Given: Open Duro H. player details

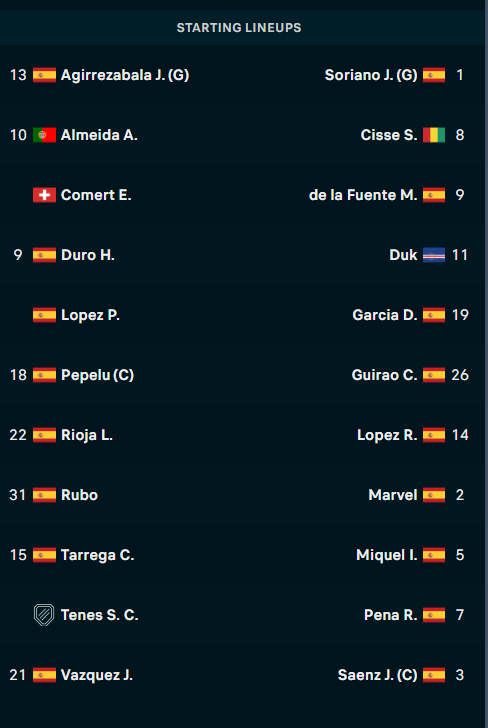Looking at the screenshot, I should point(88,255).
